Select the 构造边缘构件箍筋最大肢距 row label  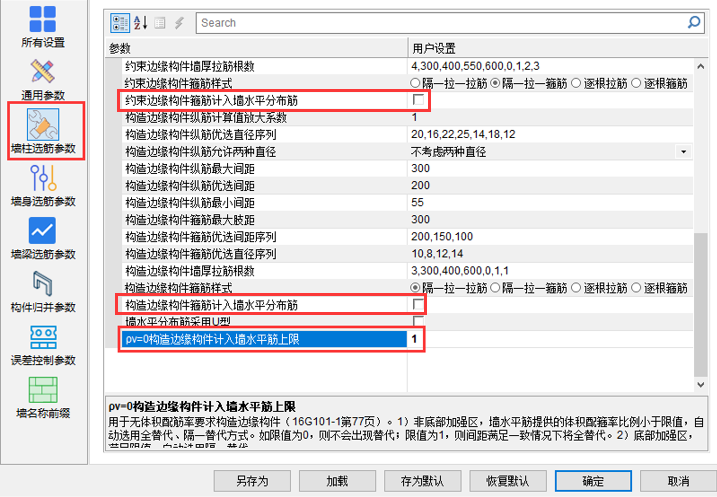190,220
